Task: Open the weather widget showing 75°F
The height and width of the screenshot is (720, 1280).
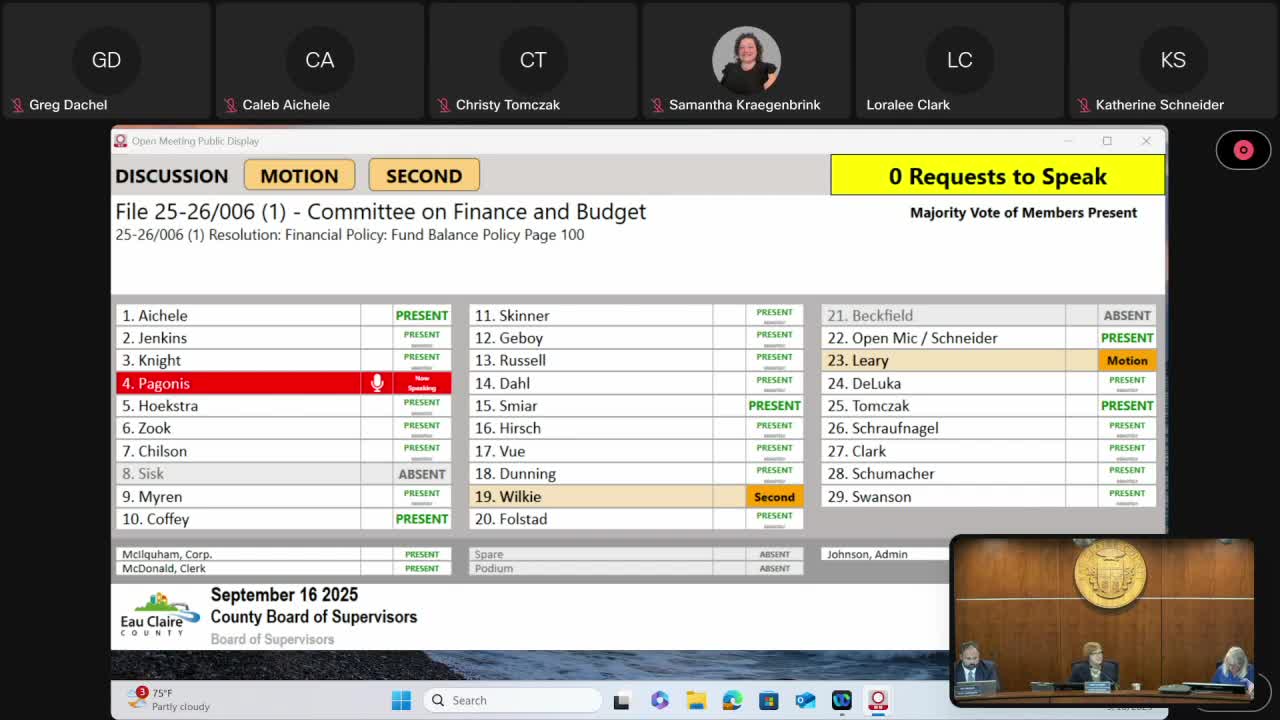Action: pos(168,700)
